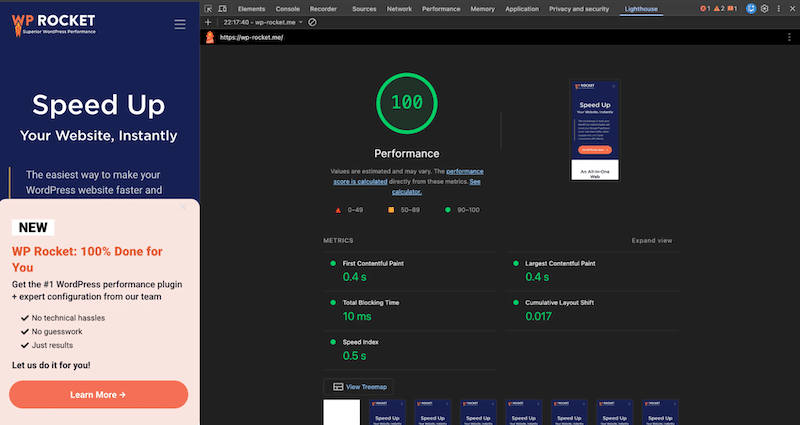Click the 100 performance score gauge
800x425 pixels.
(407, 103)
